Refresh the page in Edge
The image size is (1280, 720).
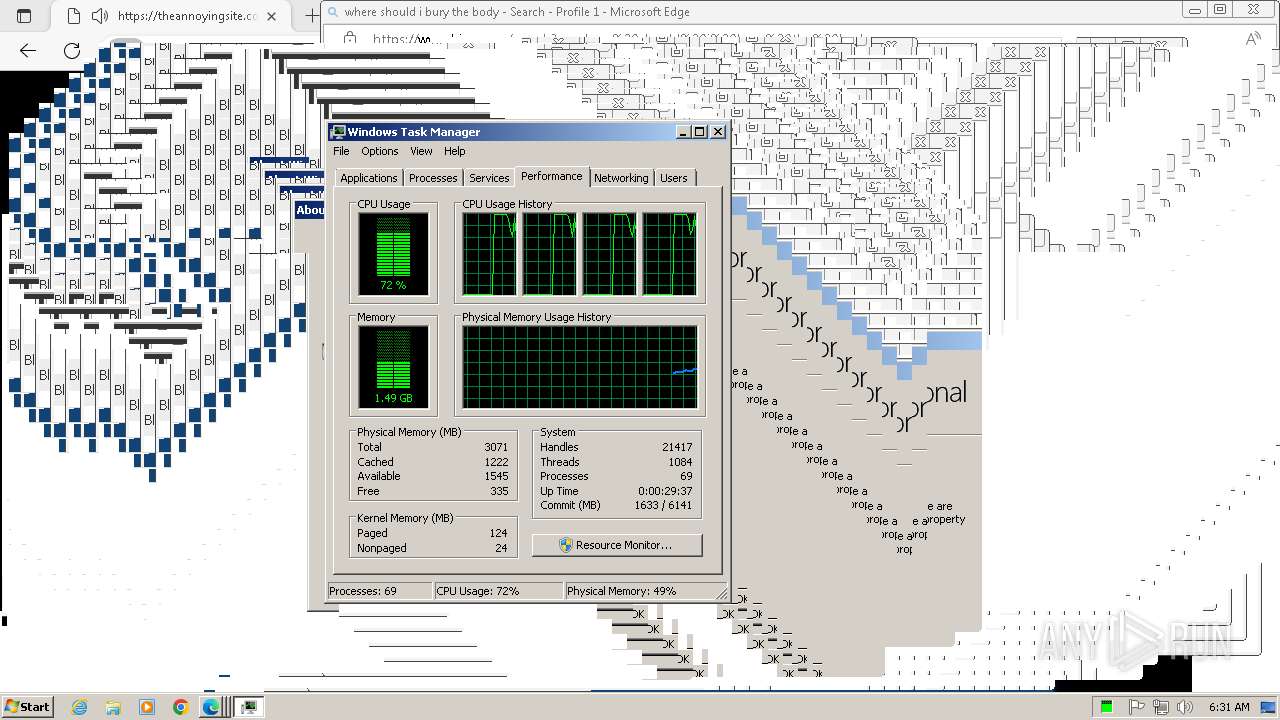tap(72, 50)
